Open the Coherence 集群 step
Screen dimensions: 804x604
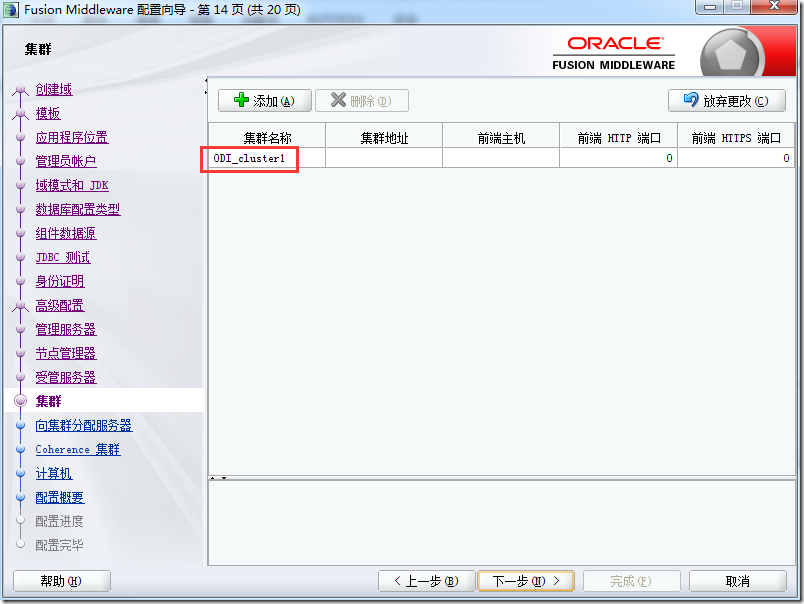[x=78, y=450]
